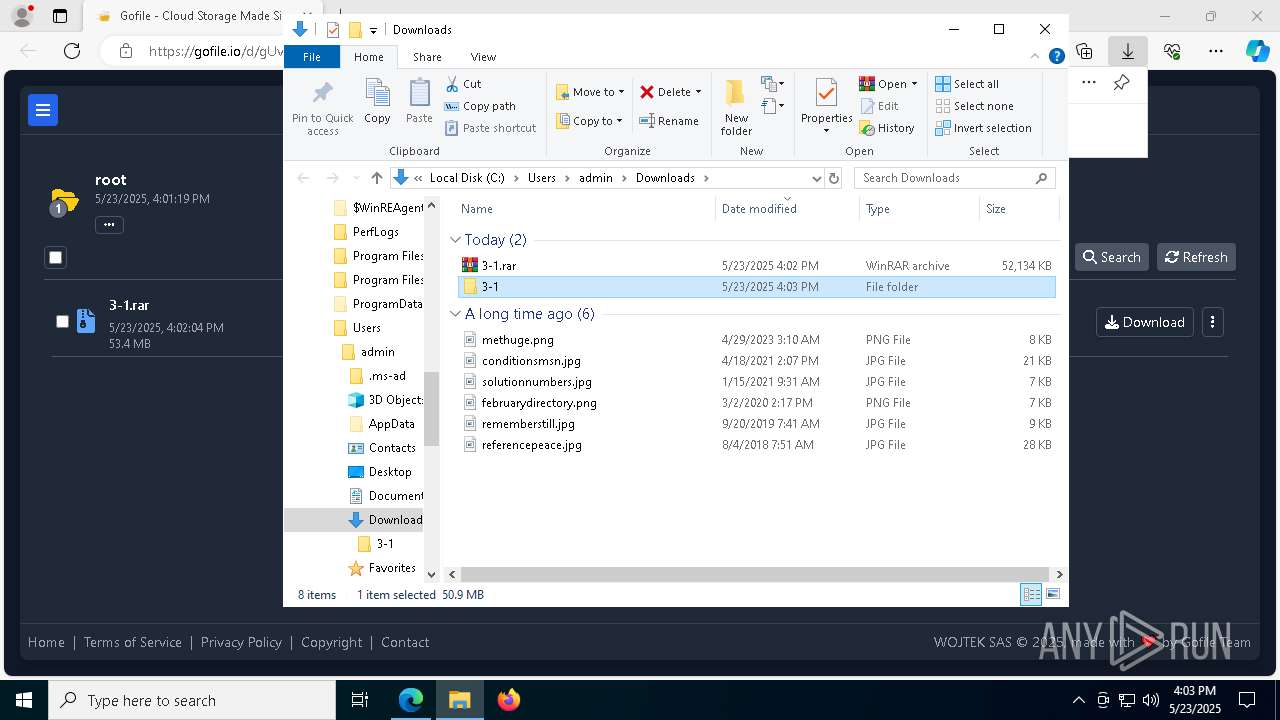The image size is (1280, 720).
Task: Click Paste shortcut command
Action: 490,128
